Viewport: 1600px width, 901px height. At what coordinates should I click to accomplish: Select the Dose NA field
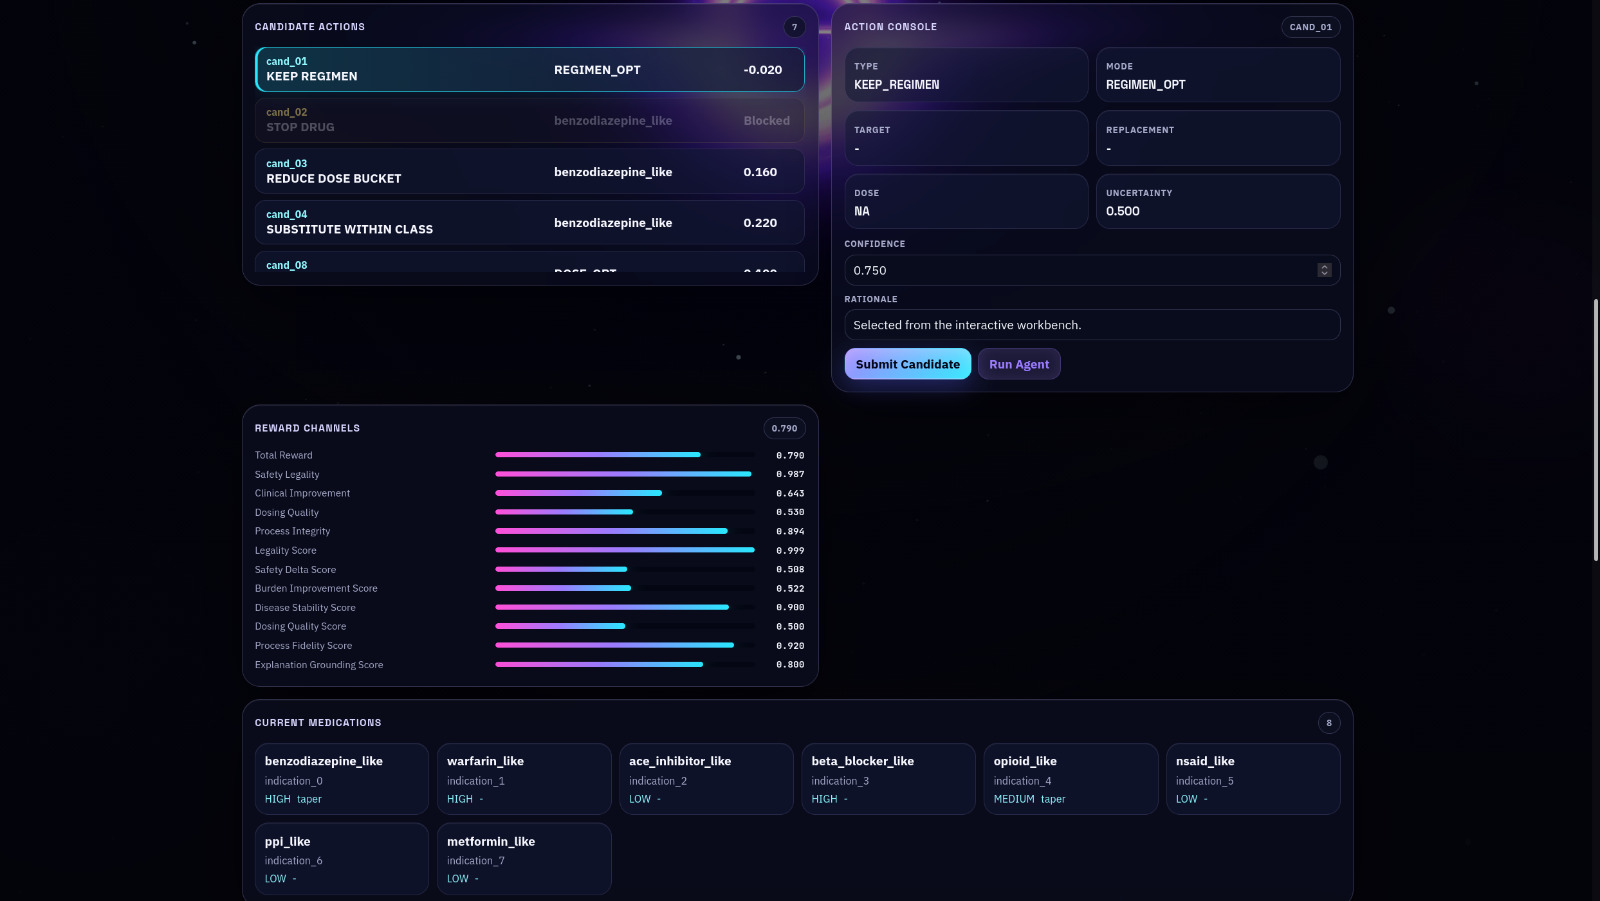966,201
